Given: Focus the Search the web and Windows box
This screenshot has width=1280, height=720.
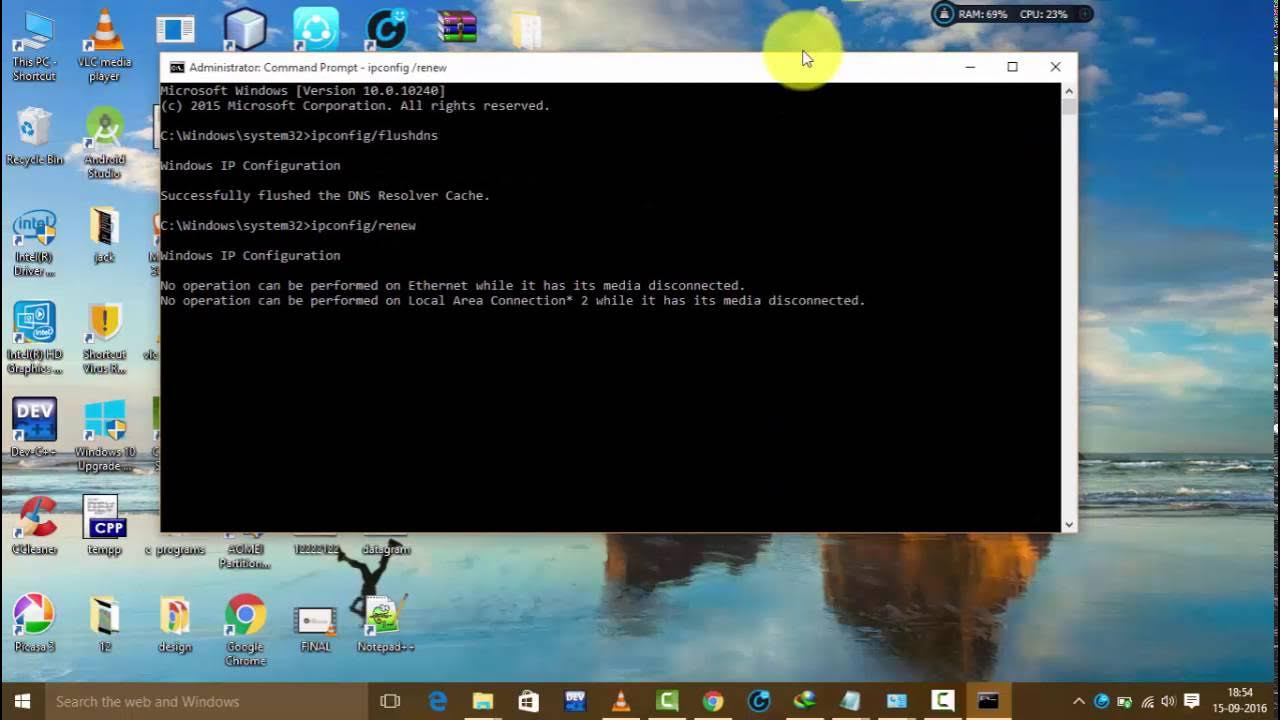Looking at the screenshot, I should pos(207,701).
